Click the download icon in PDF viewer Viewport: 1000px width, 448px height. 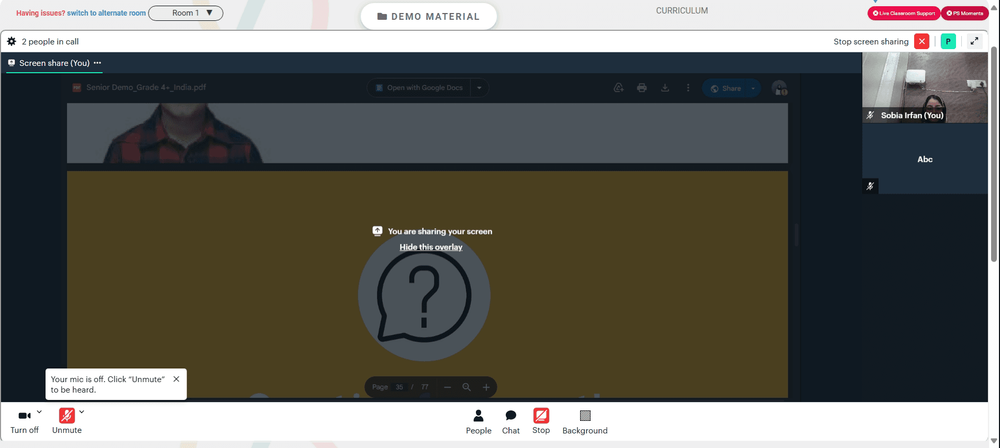(665, 88)
